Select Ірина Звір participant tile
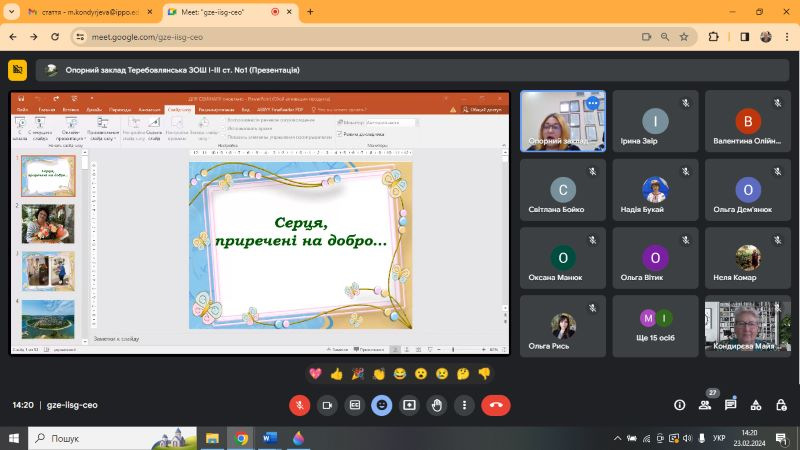 pos(655,121)
